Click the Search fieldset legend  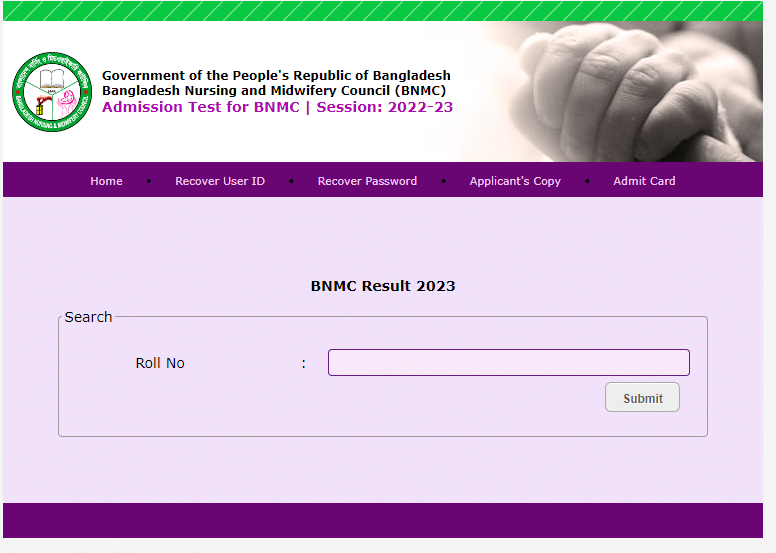89,317
